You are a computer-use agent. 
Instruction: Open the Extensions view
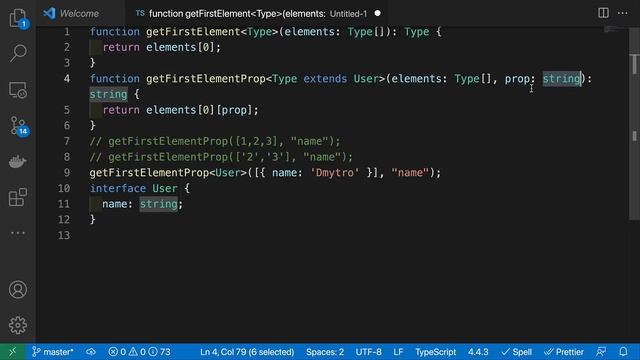[18, 197]
